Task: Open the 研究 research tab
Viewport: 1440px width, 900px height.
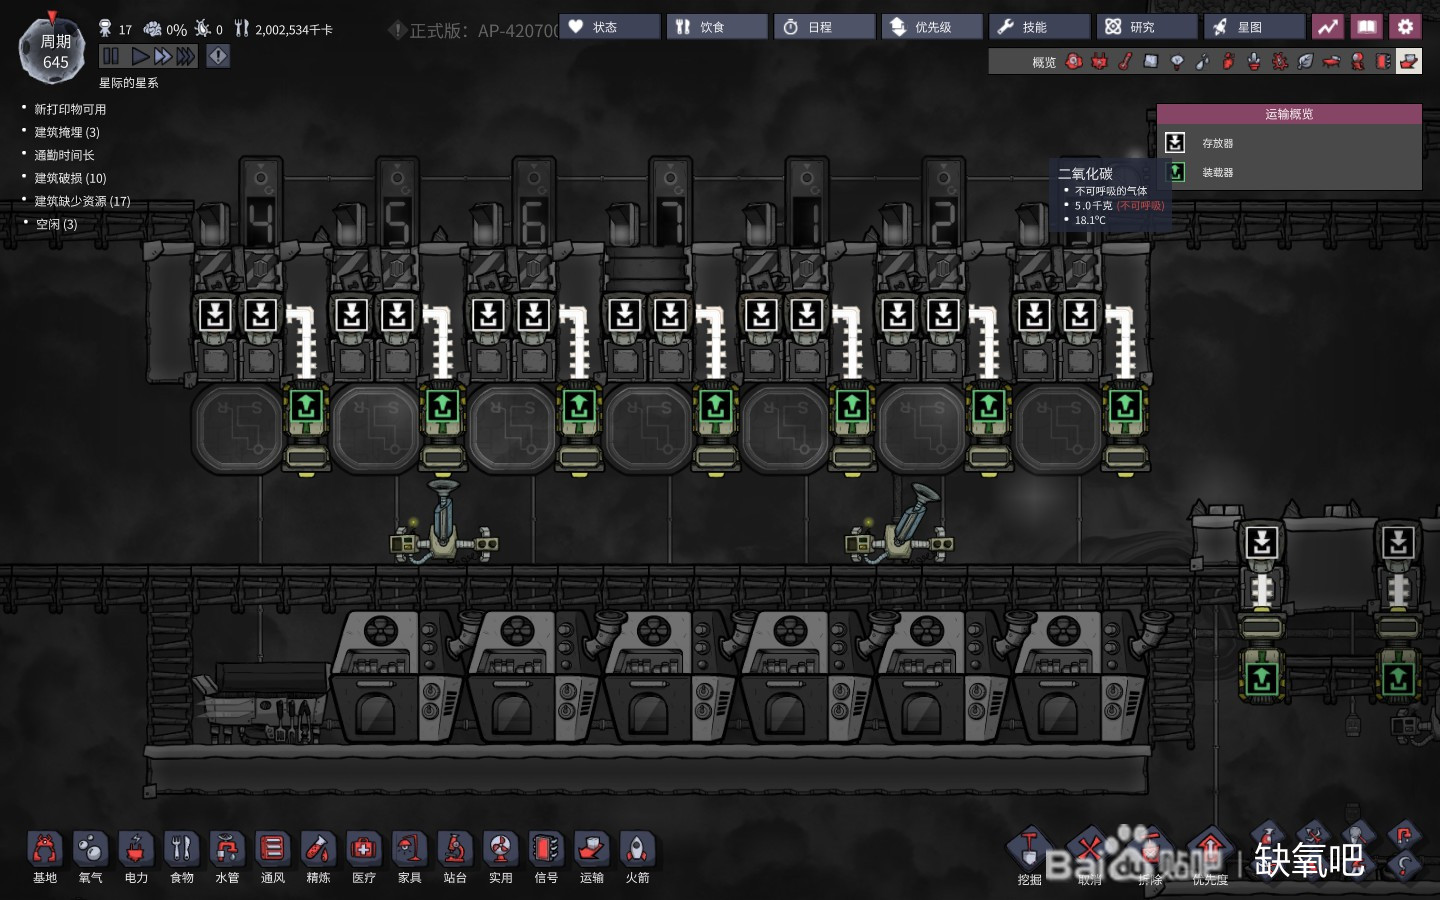Action: click(x=1147, y=27)
